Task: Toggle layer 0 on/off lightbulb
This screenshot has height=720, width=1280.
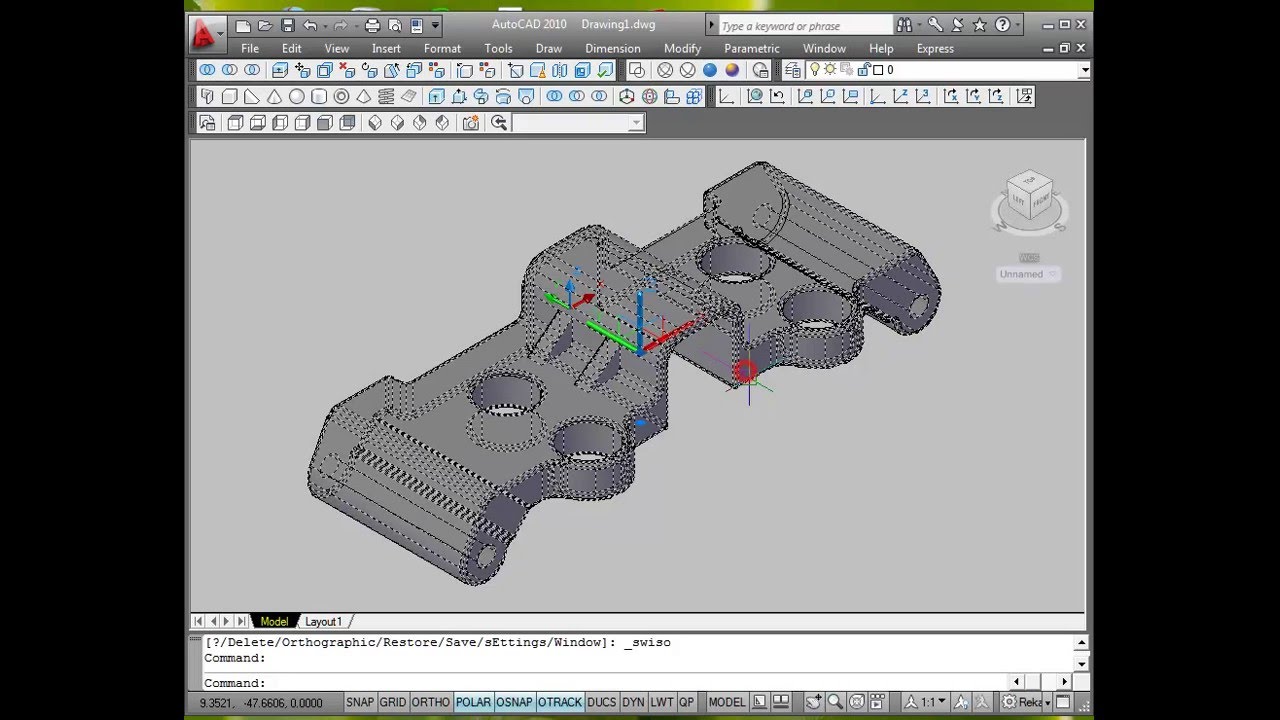Action: pos(815,70)
